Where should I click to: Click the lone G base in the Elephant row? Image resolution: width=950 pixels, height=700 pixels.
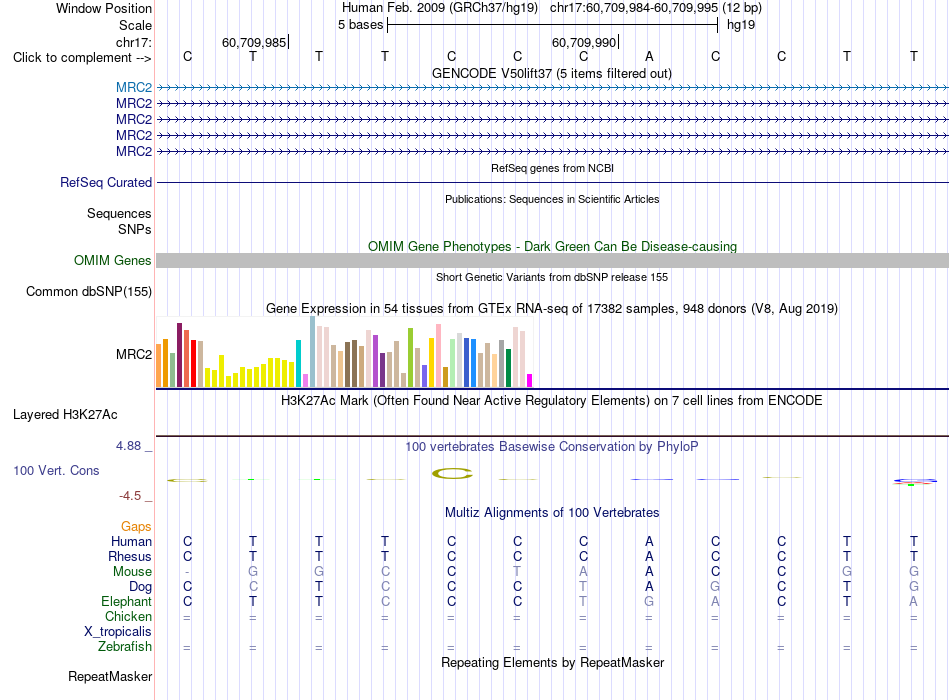pos(649,601)
